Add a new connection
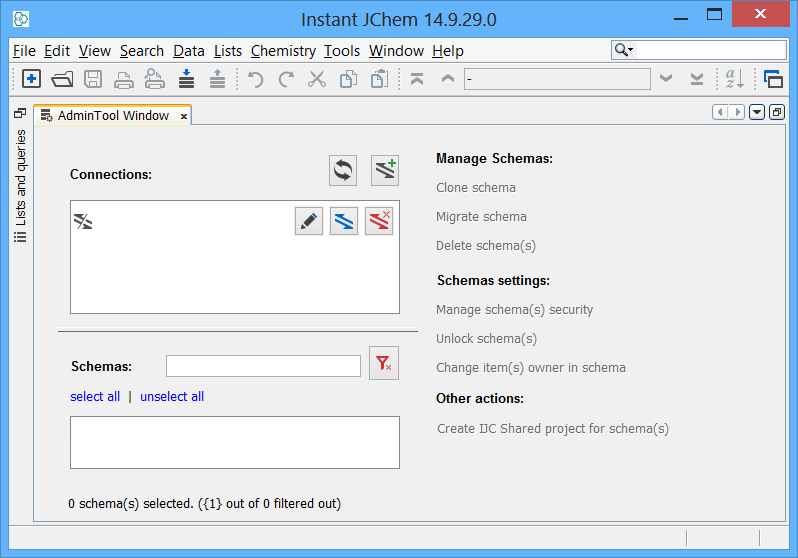Viewport: 798px width, 558px height. click(x=385, y=171)
